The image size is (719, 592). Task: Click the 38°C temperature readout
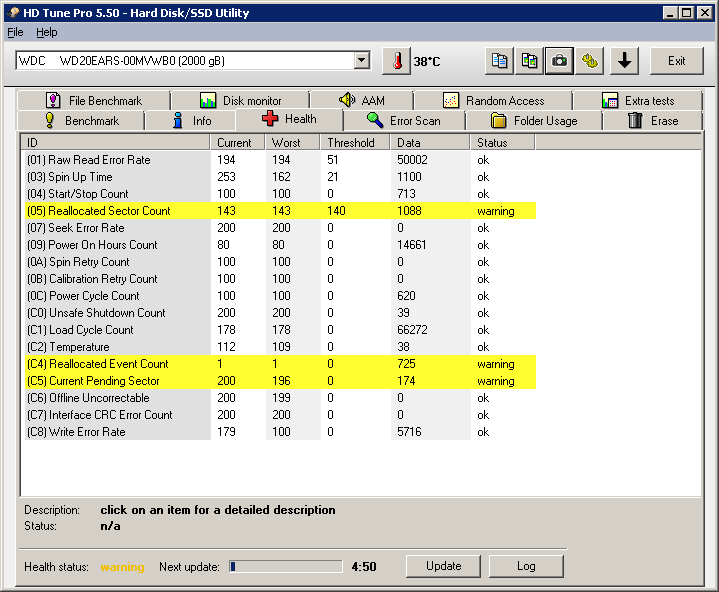[427, 61]
